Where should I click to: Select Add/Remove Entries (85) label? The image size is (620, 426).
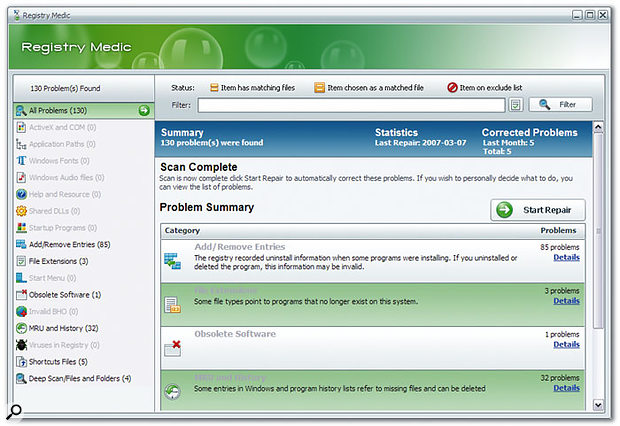(x=70, y=244)
